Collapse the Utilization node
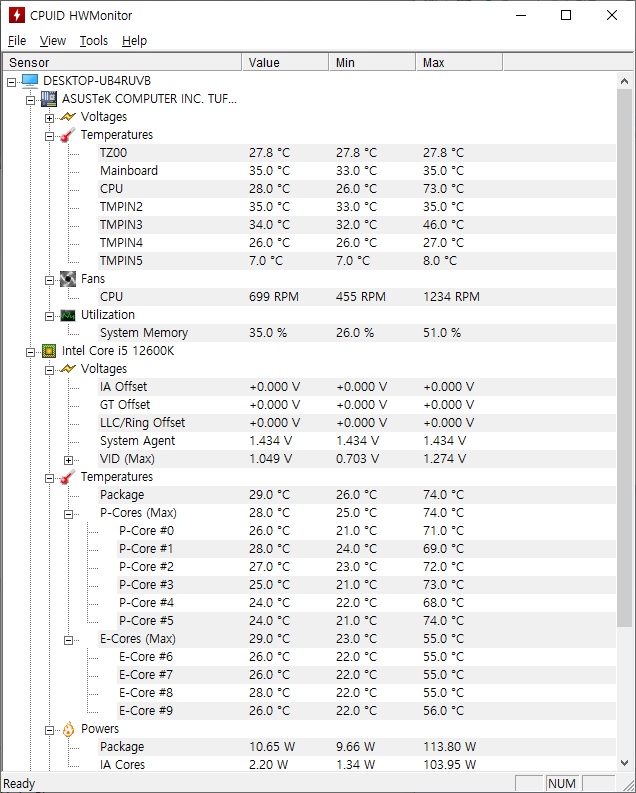 point(49,316)
